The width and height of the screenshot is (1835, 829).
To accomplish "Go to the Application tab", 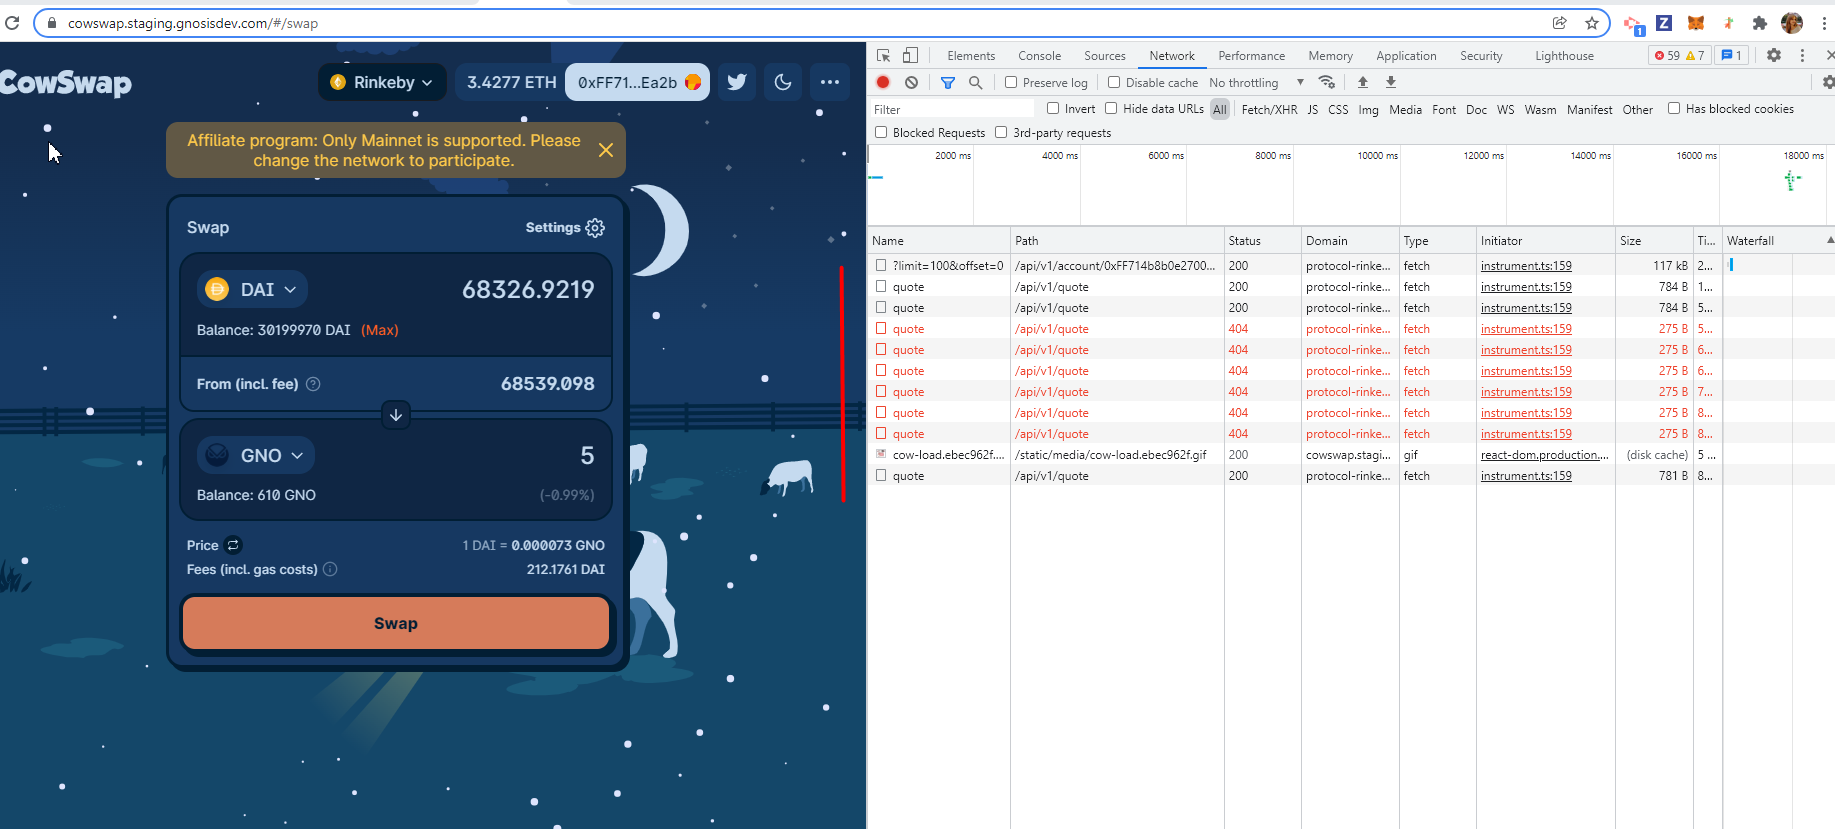I will pos(1406,56).
